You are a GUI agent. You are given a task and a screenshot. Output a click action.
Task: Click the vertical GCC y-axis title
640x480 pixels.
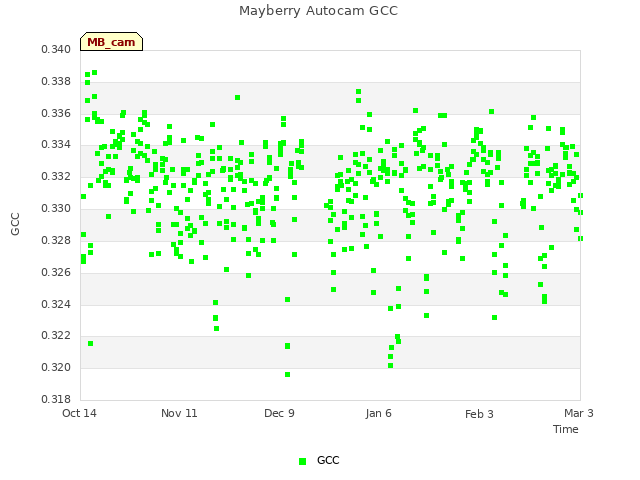click(x=15, y=224)
